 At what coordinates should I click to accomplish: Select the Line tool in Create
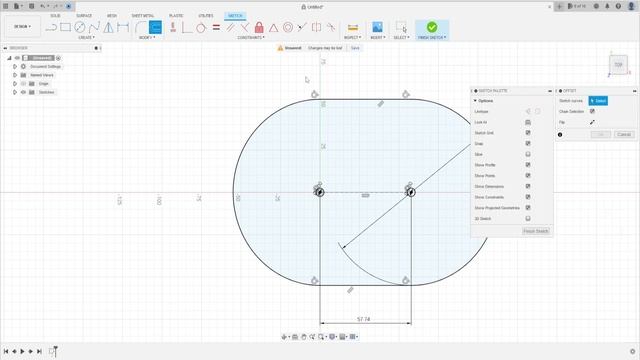point(51,27)
